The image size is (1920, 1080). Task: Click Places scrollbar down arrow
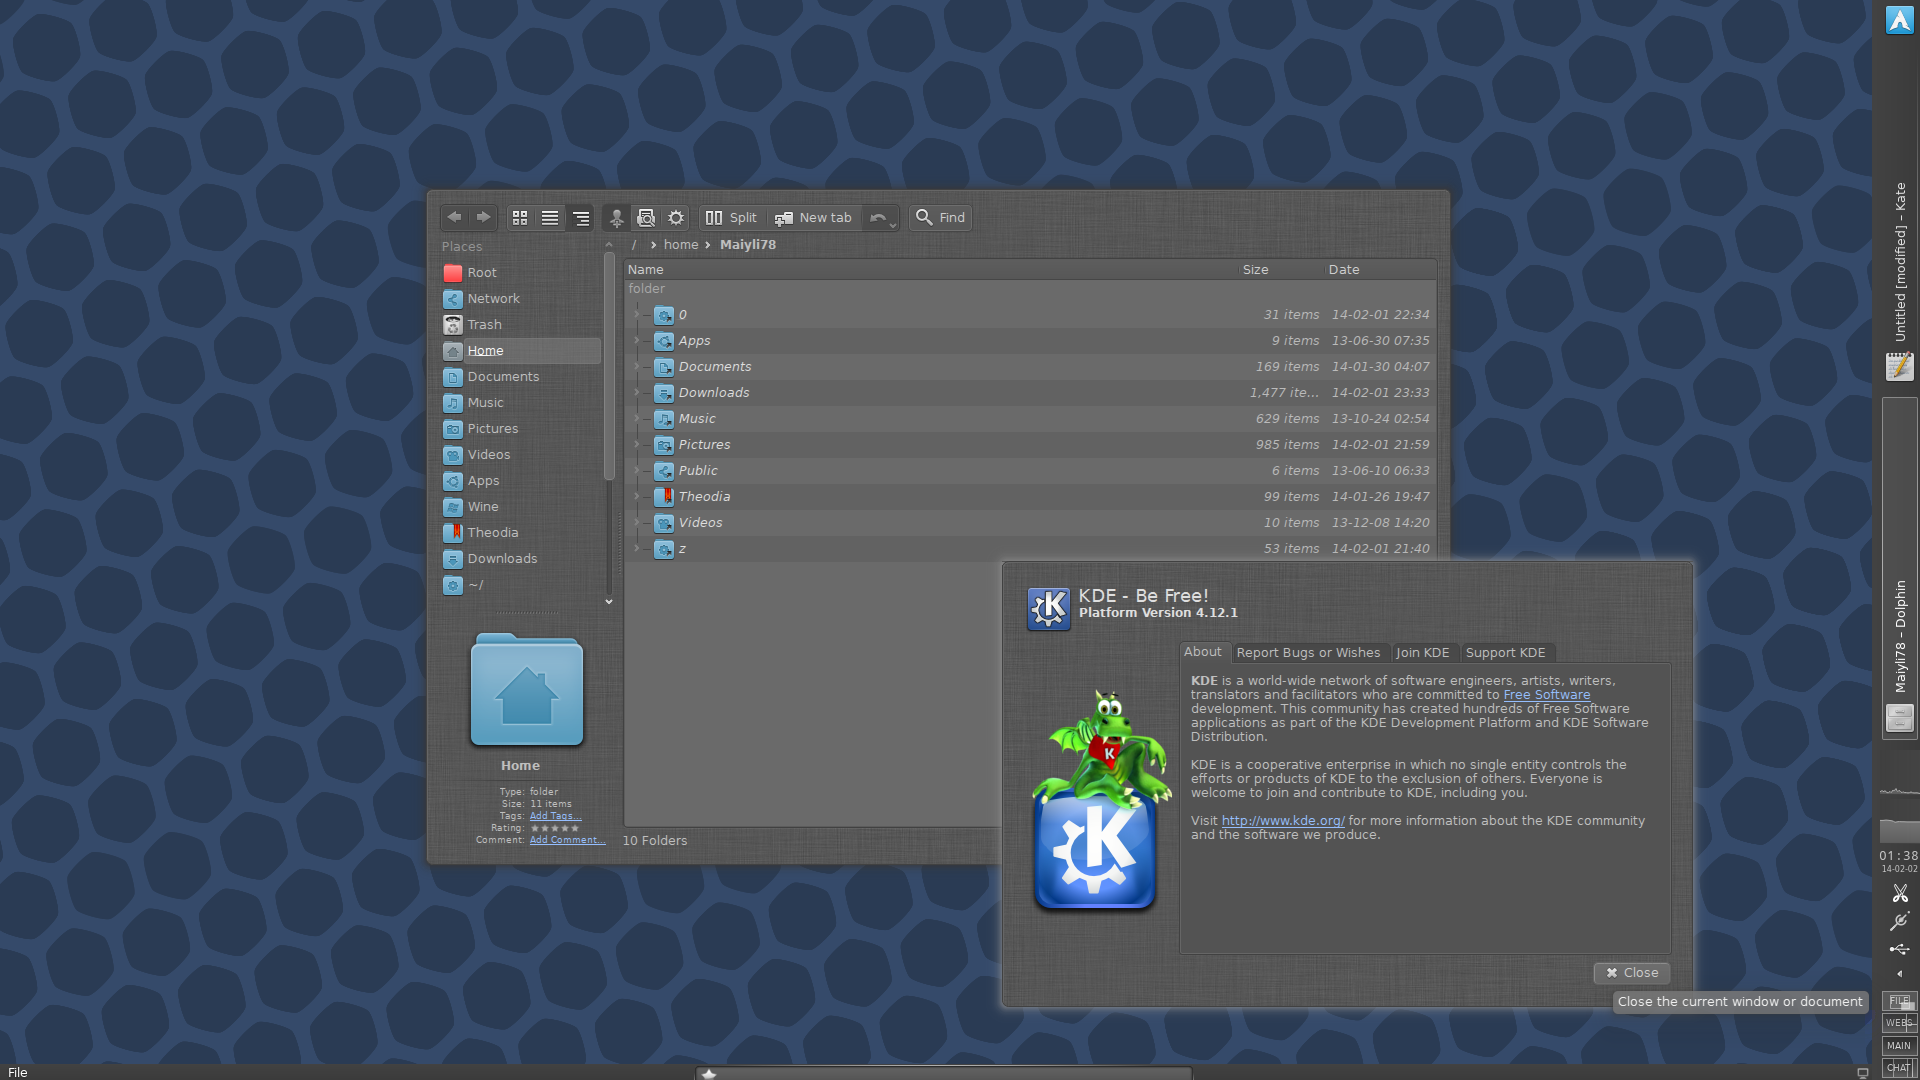[x=609, y=601]
